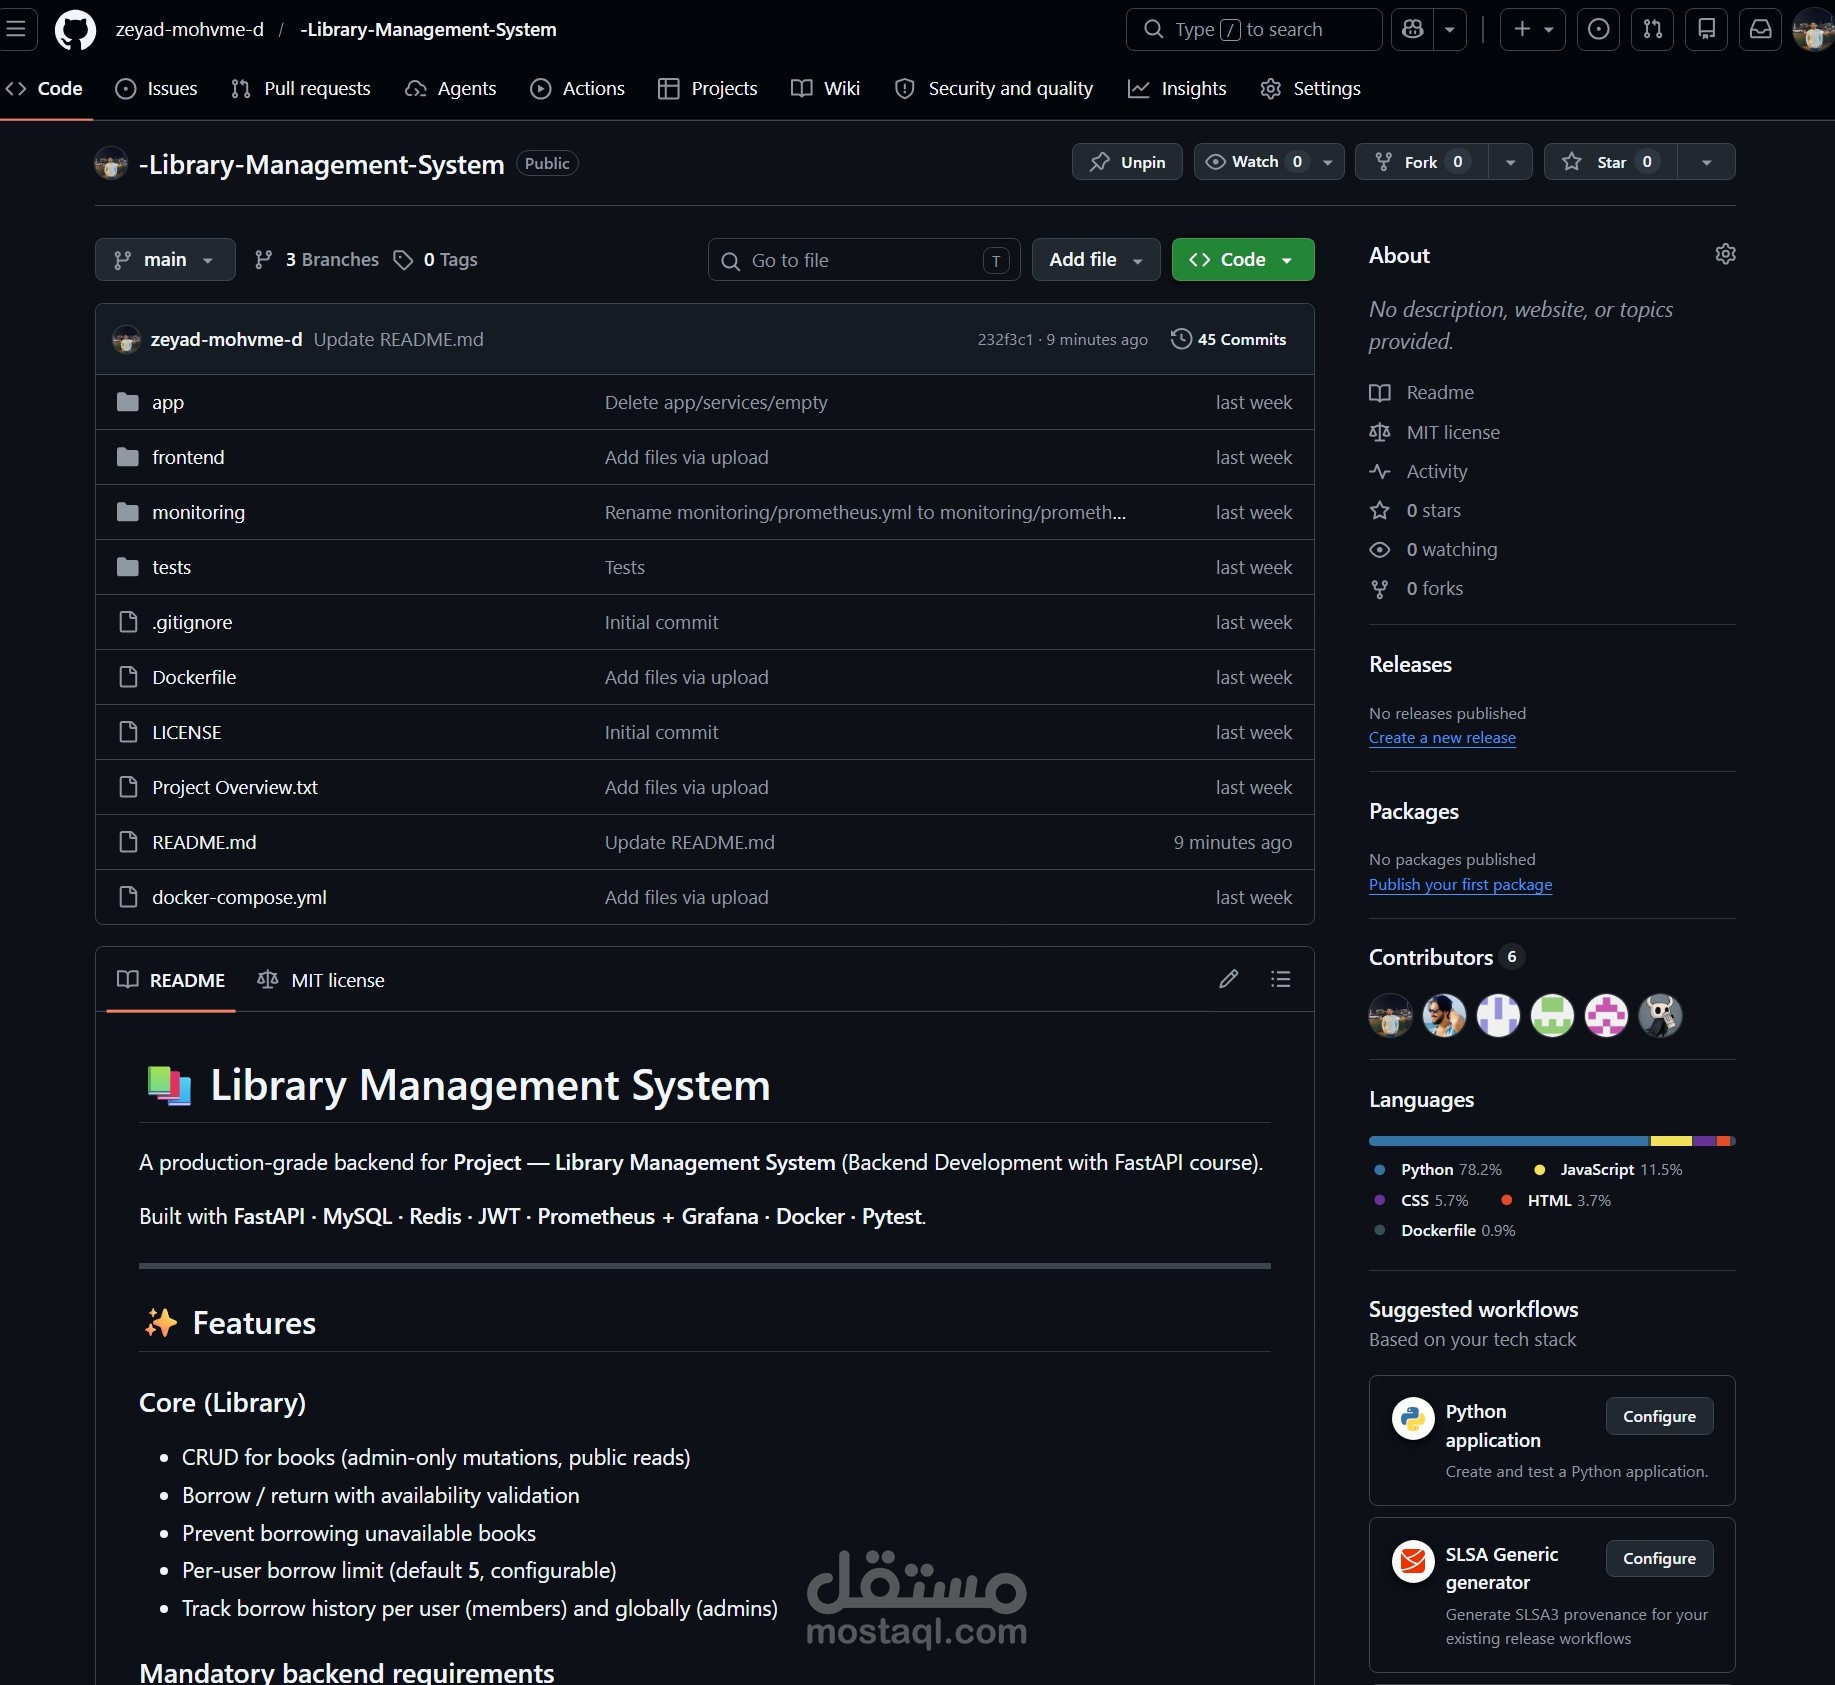Screen dimensions: 1835x1685
Task: Open the last contributor avatar
Action: (1660, 1016)
